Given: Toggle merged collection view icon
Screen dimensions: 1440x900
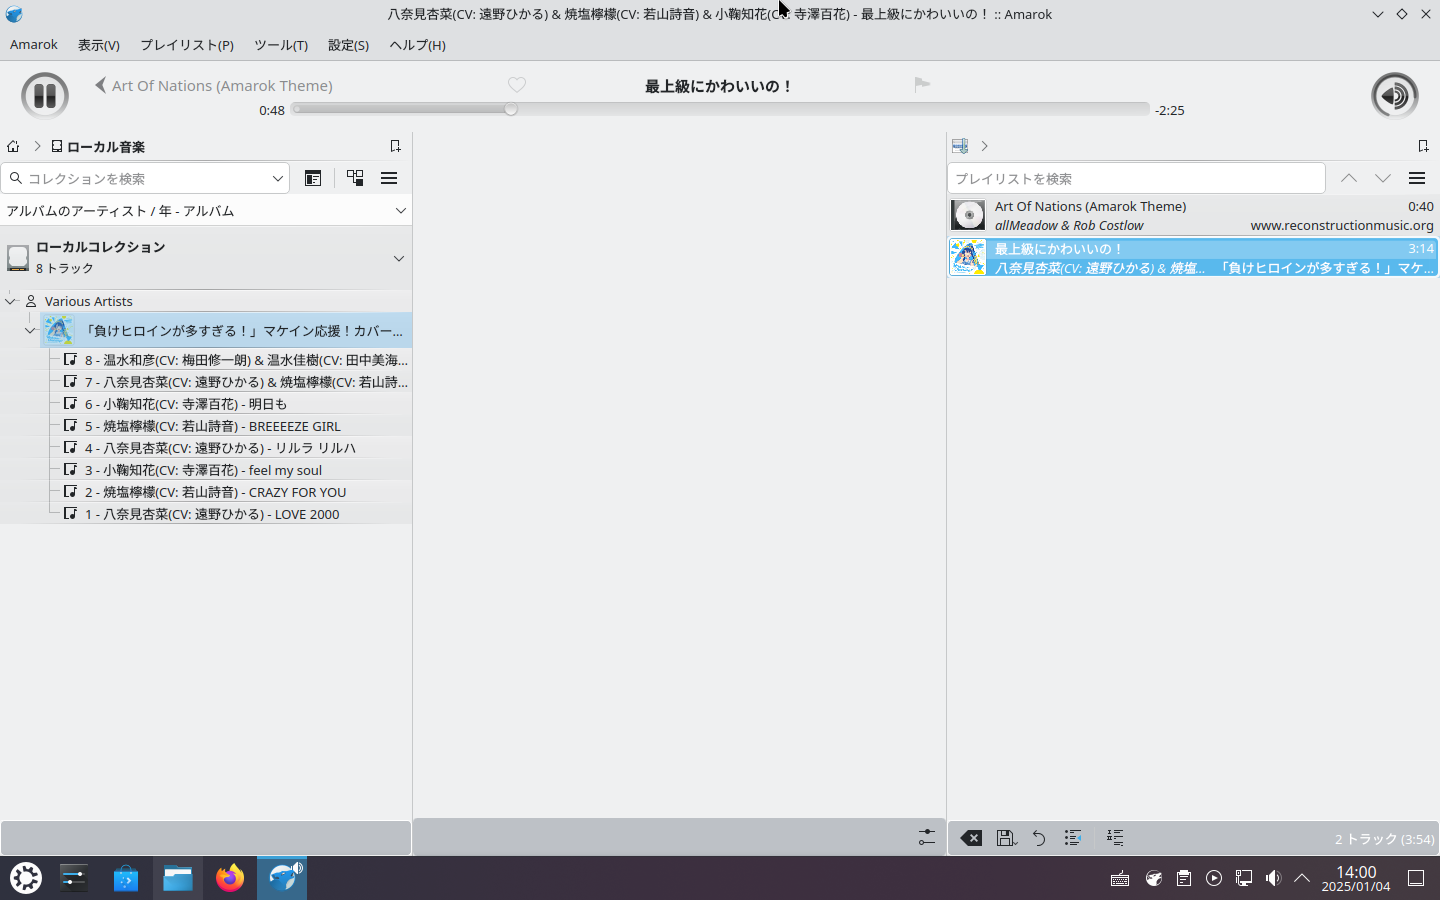Looking at the screenshot, I should 355,178.
